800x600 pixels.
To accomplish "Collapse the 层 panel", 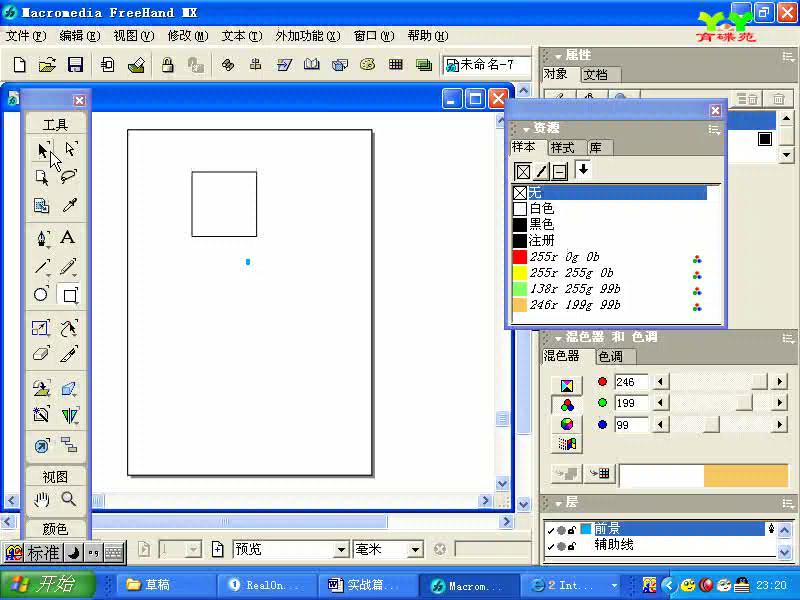I will [x=559, y=504].
